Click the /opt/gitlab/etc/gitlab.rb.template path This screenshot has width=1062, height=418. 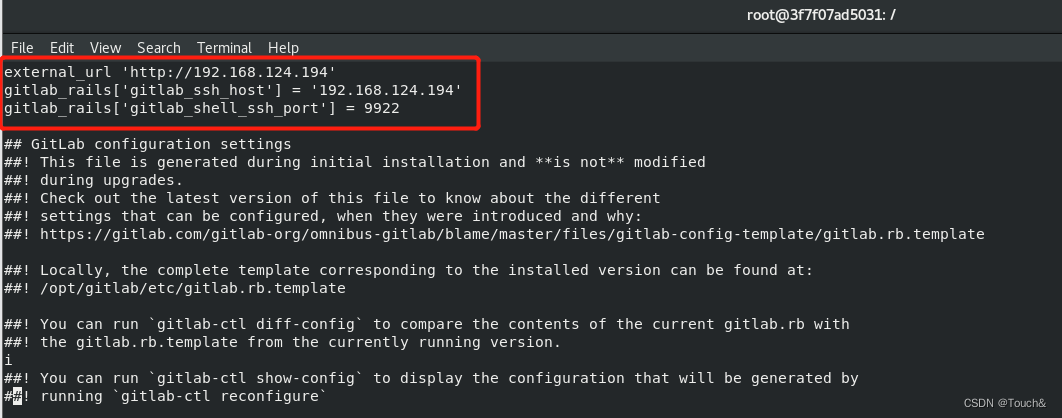[x=192, y=289]
